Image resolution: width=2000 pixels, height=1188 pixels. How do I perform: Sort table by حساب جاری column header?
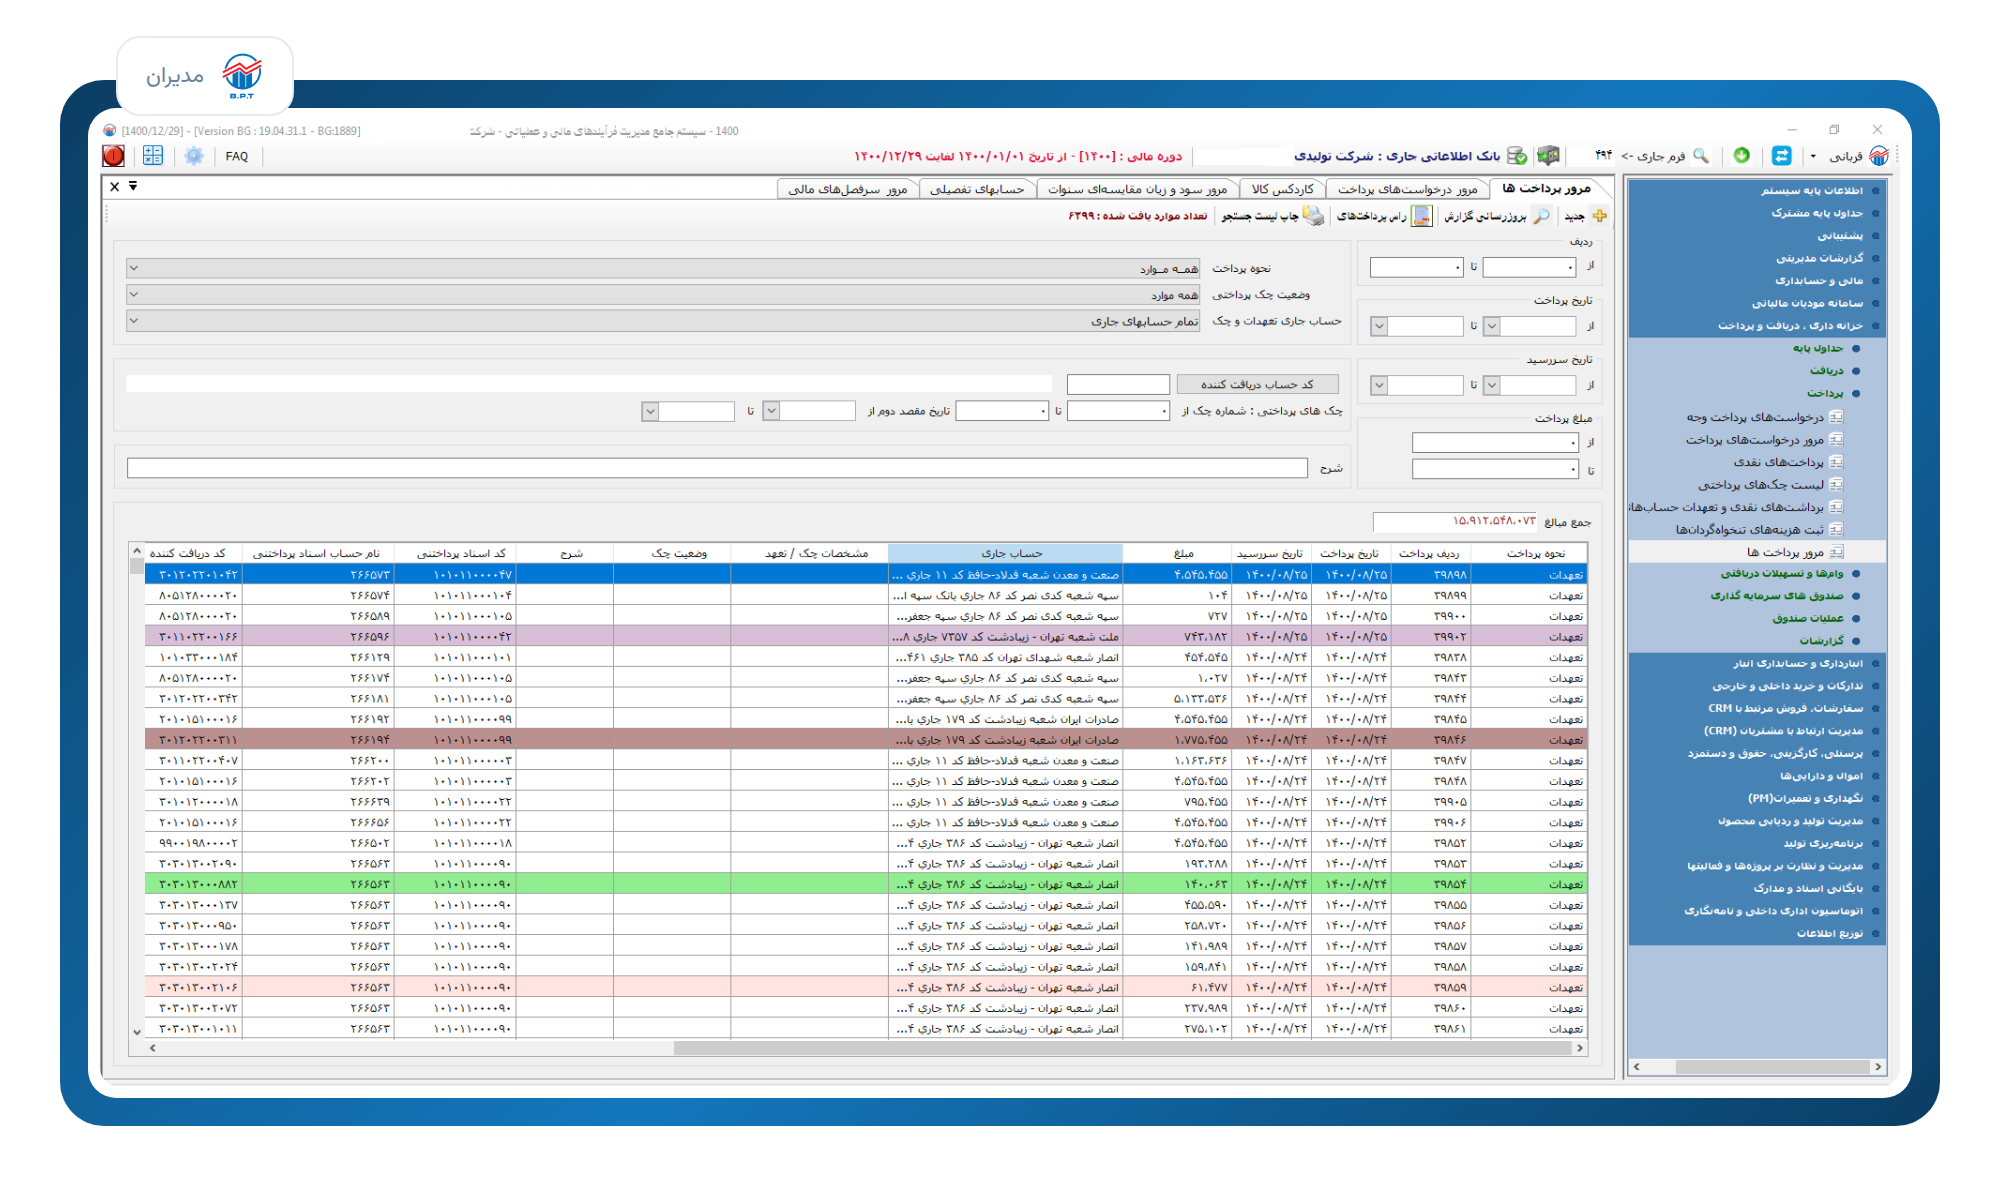pos(1005,553)
